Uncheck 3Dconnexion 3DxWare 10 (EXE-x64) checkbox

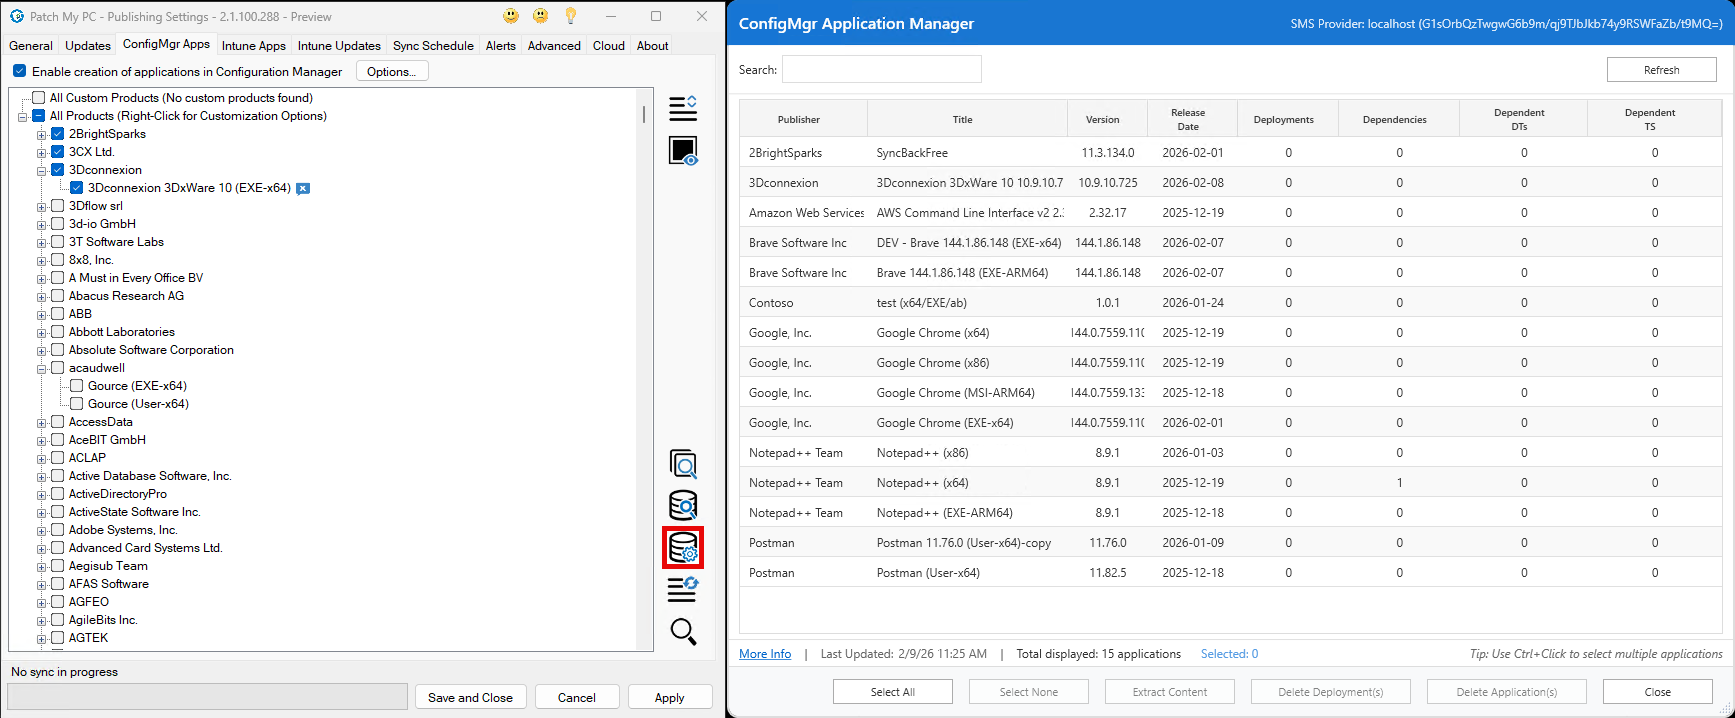[76, 187]
